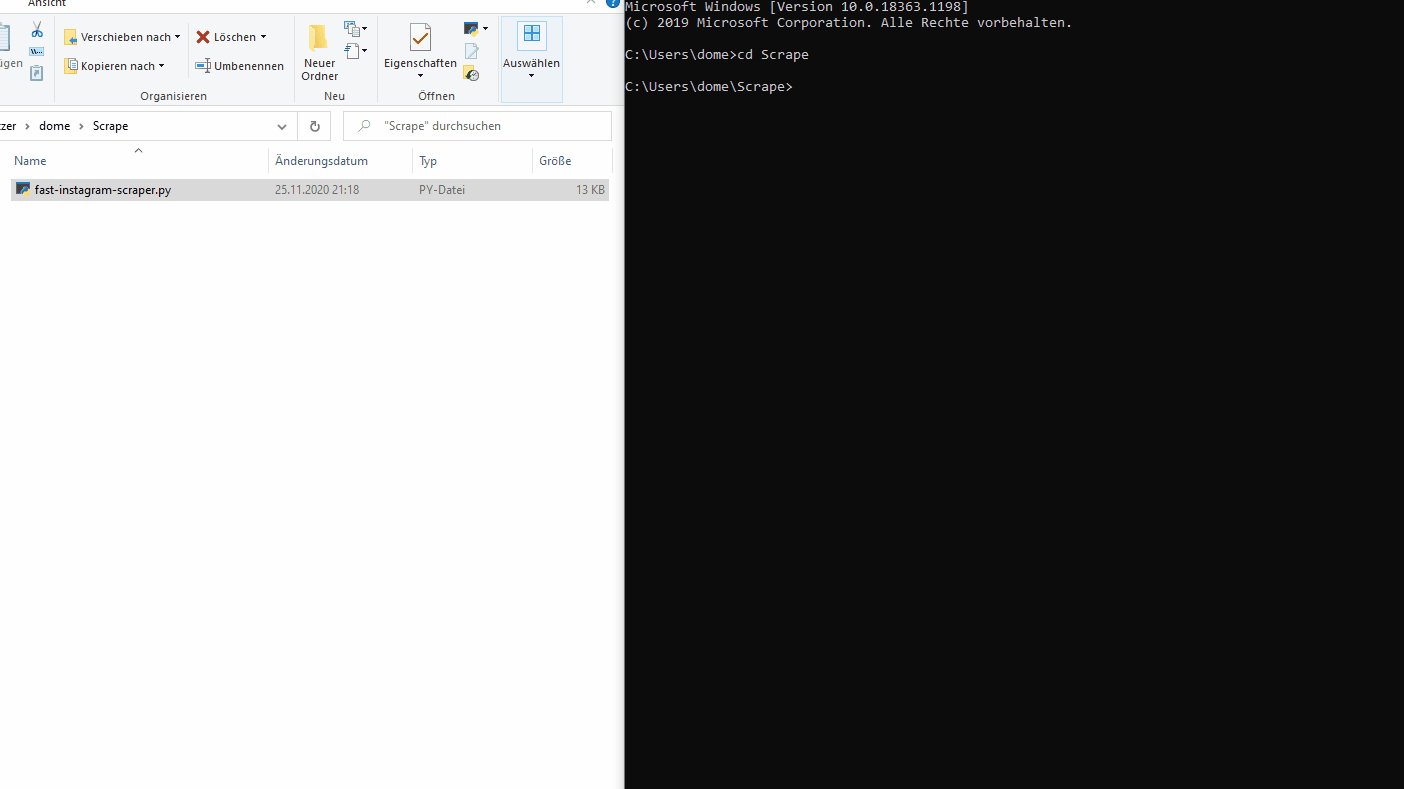Sort by the Änderungsdatum column header
1404x789 pixels.
tap(340, 161)
